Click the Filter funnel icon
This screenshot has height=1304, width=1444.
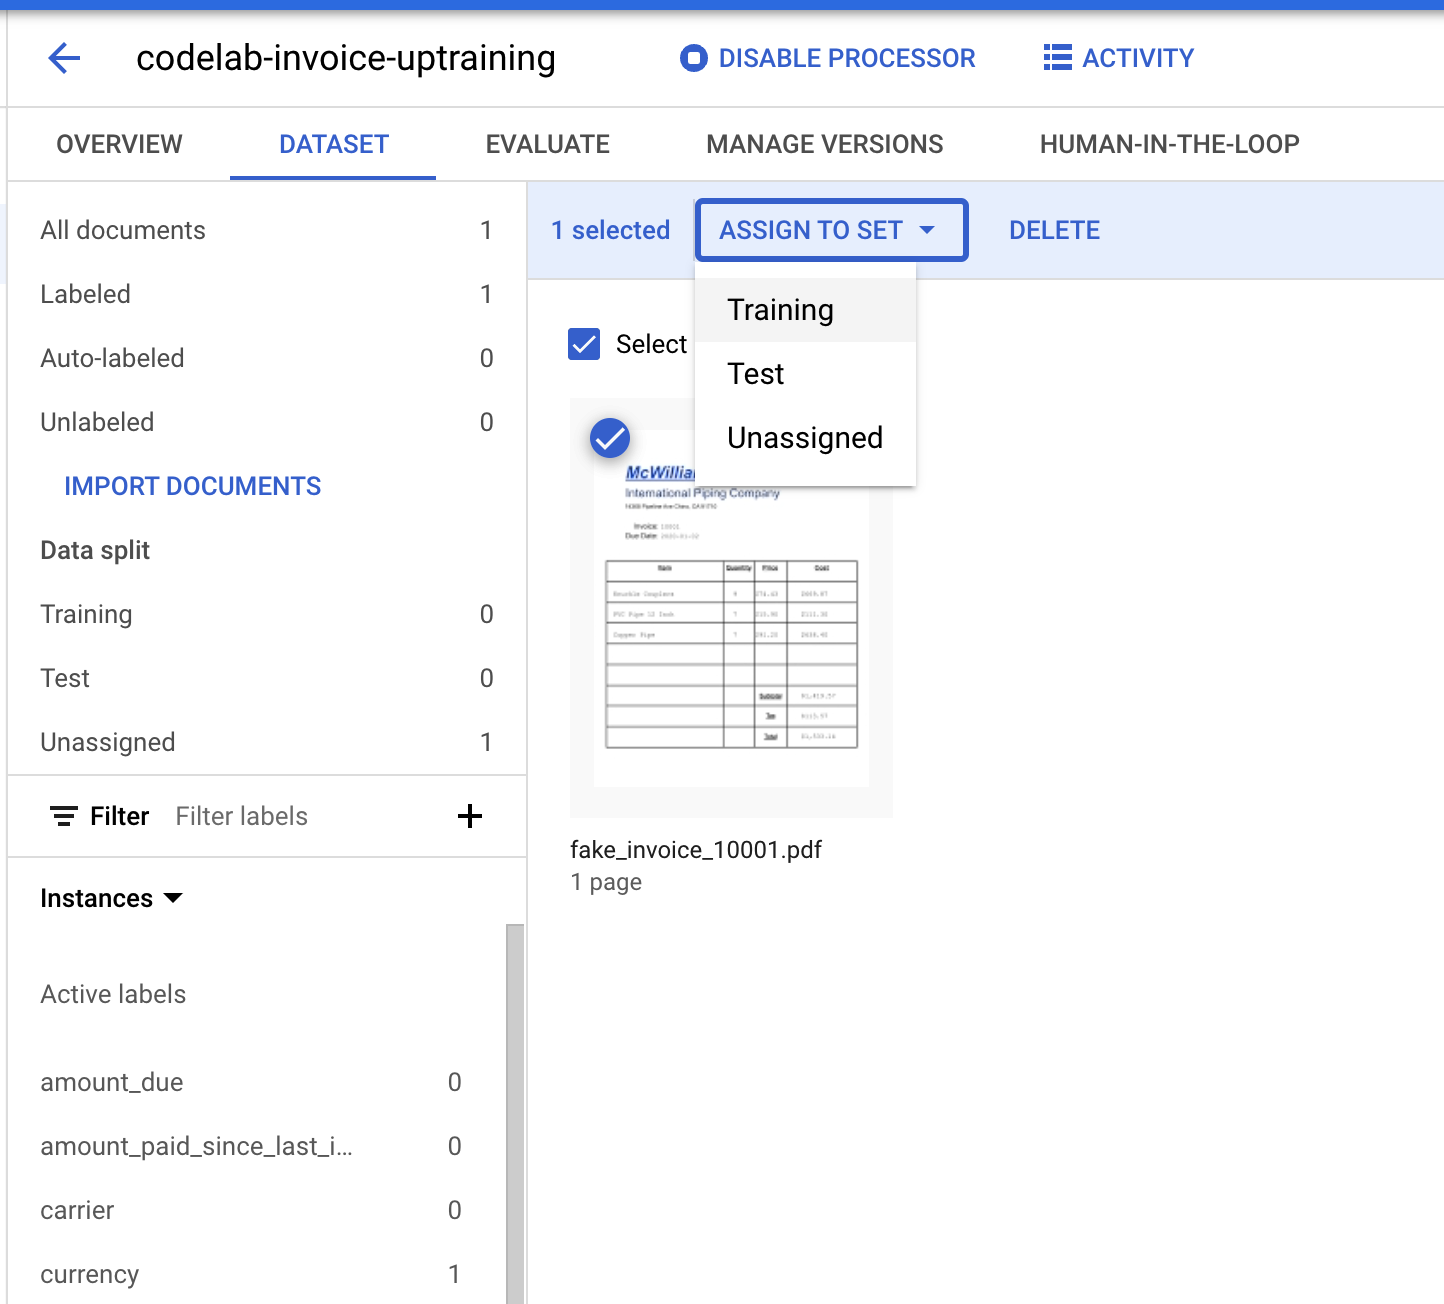click(x=64, y=816)
